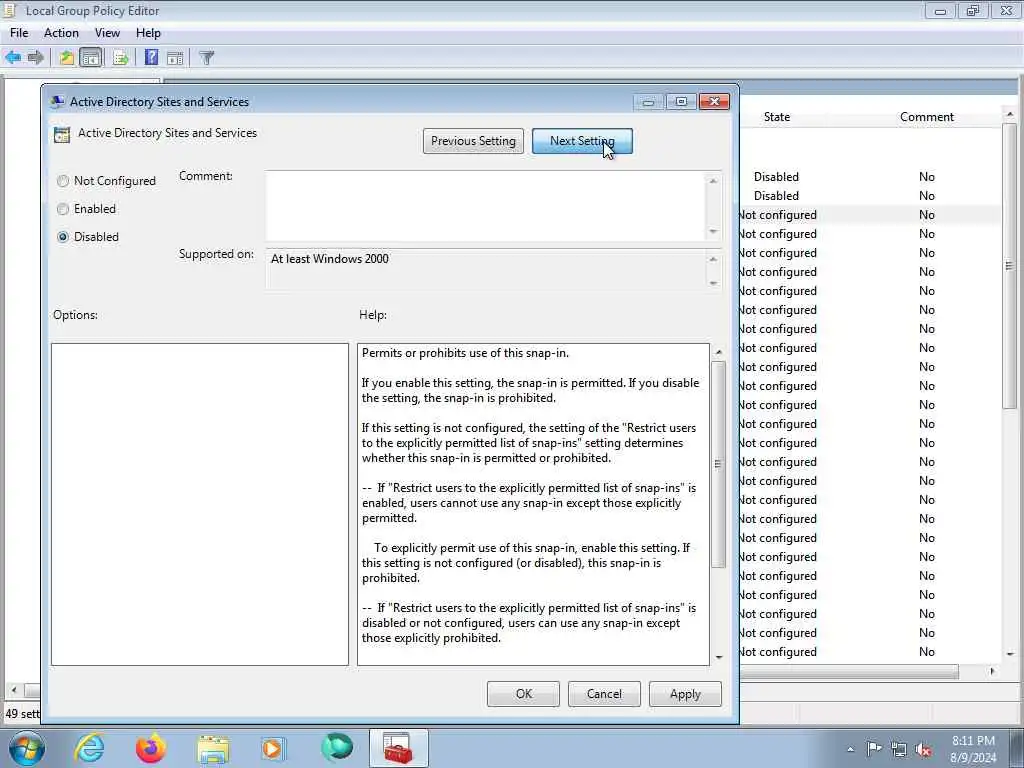
Task: Click the settings list vertical scrollbar thumb
Action: click(1010, 266)
